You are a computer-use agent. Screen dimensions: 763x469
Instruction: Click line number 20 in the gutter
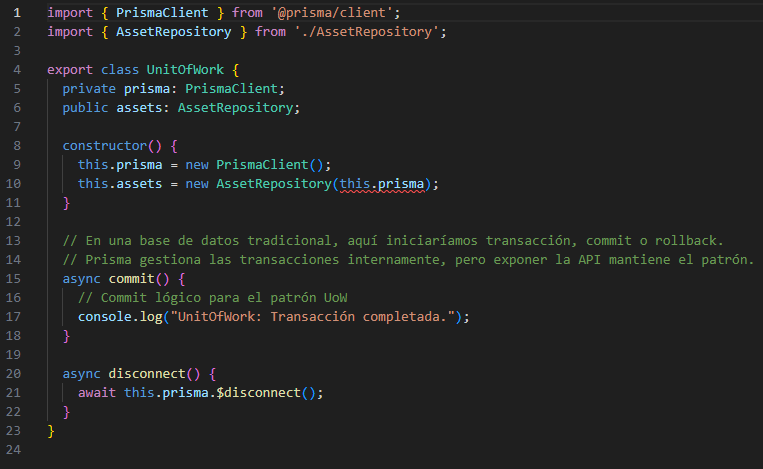13,373
